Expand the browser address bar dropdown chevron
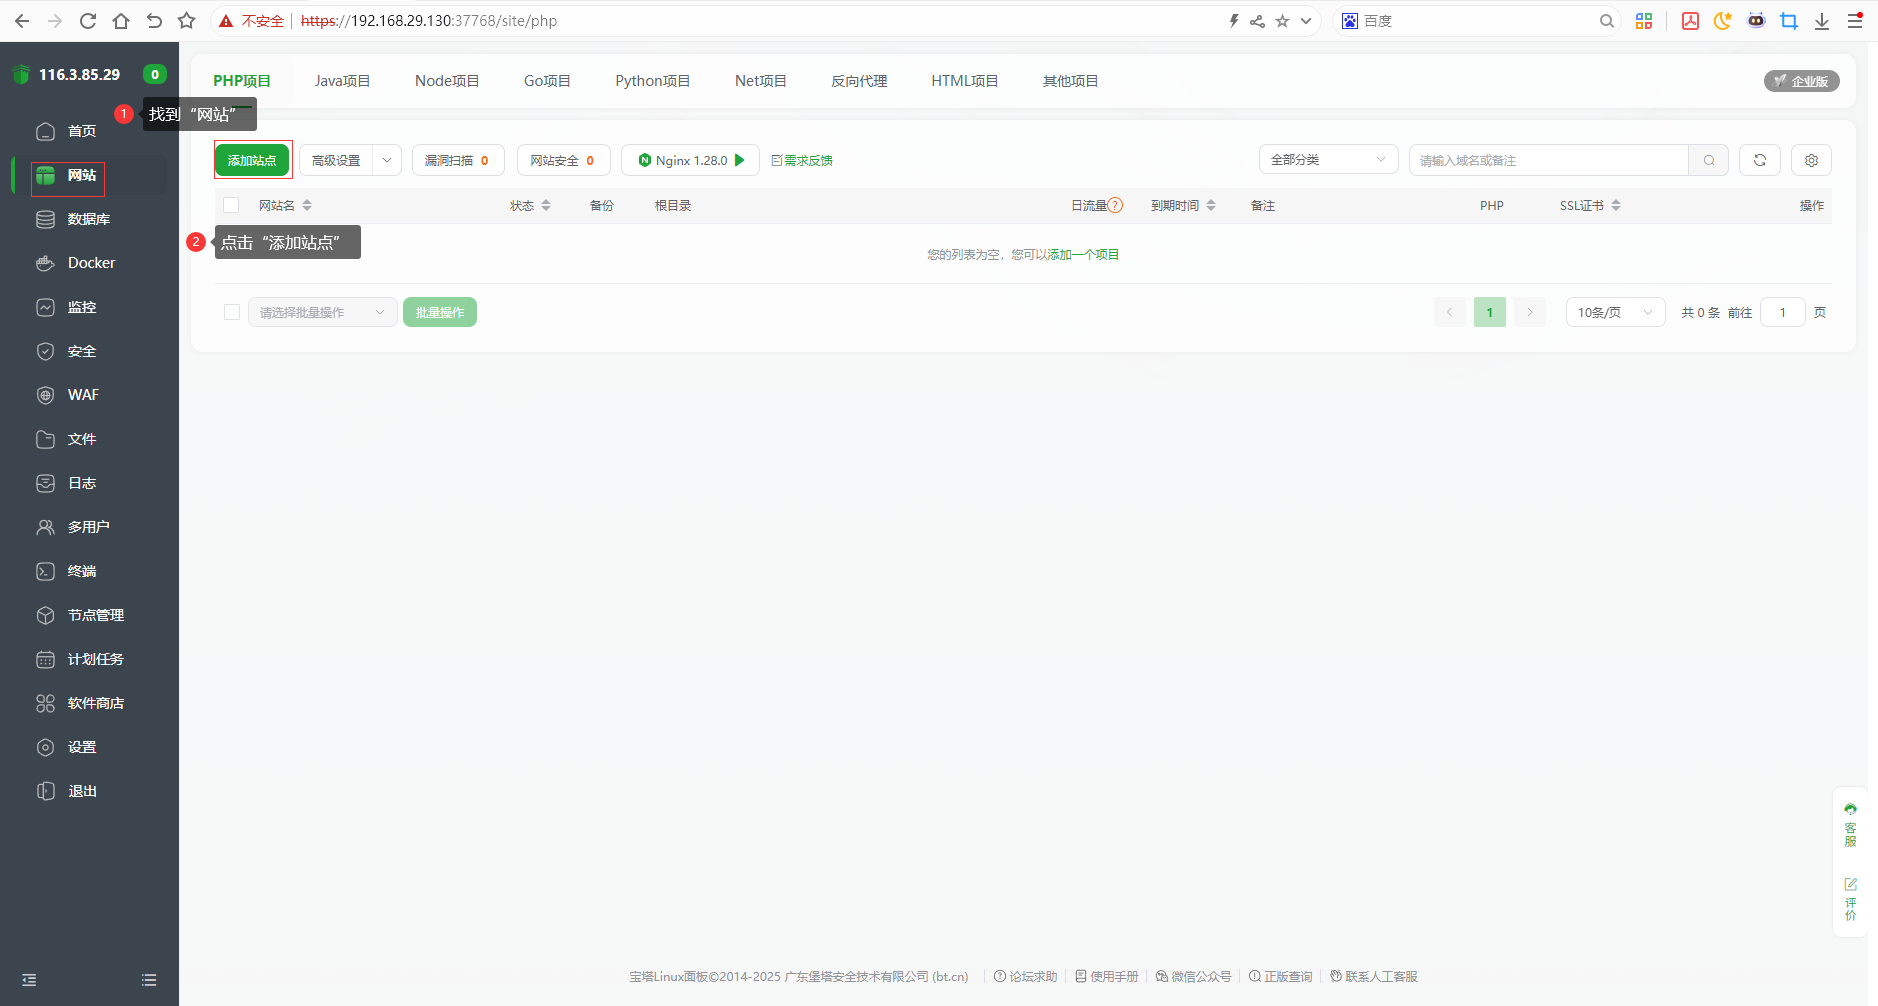The height and width of the screenshot is (1006, 1878). 1306,21
